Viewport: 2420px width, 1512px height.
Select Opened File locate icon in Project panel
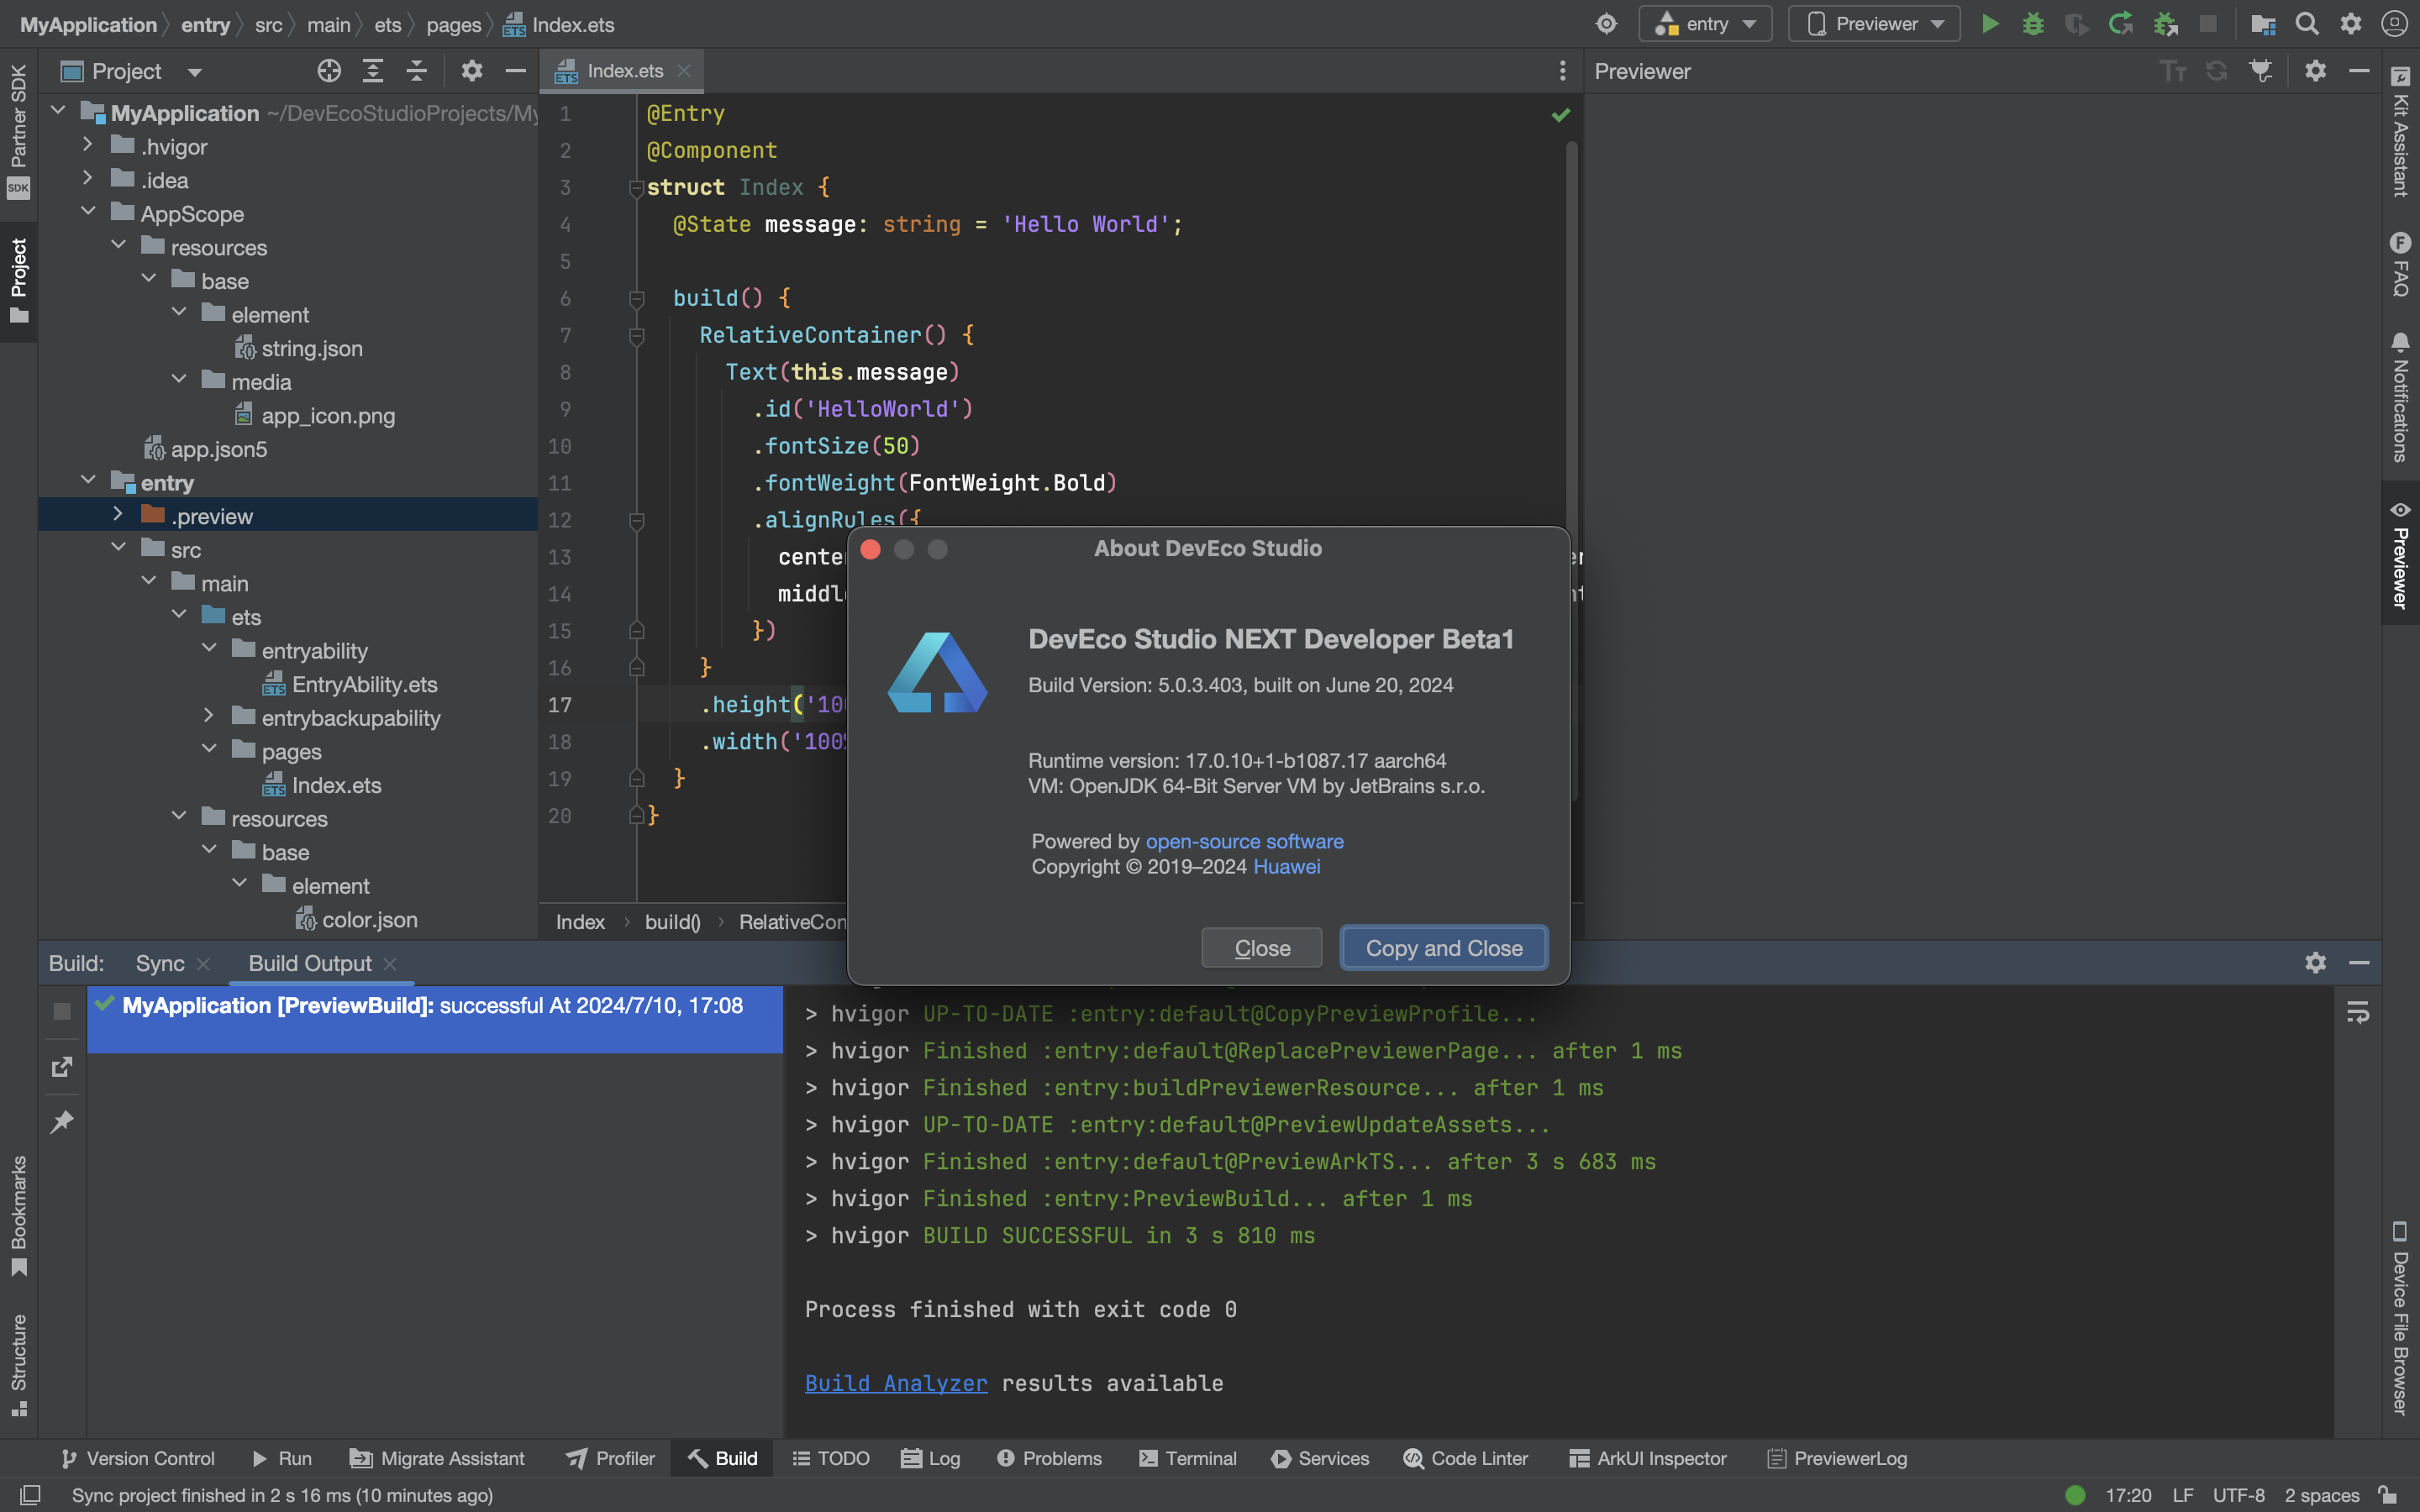329,71
